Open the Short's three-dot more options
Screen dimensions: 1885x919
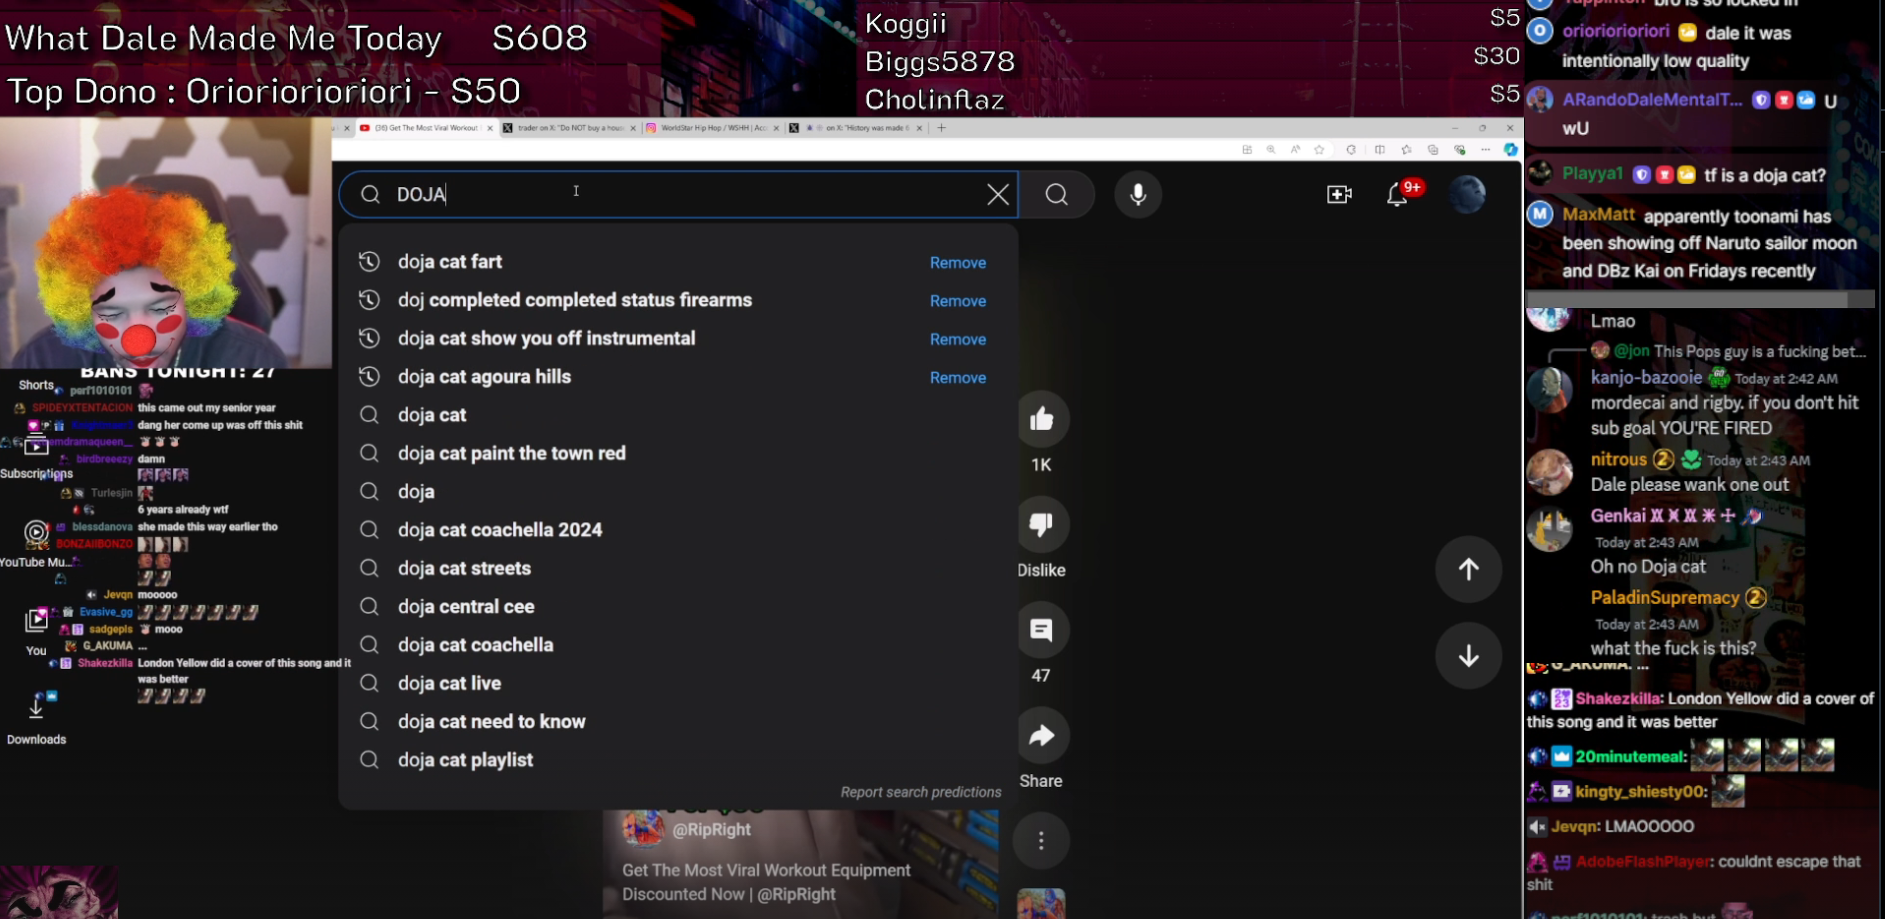1041,841
